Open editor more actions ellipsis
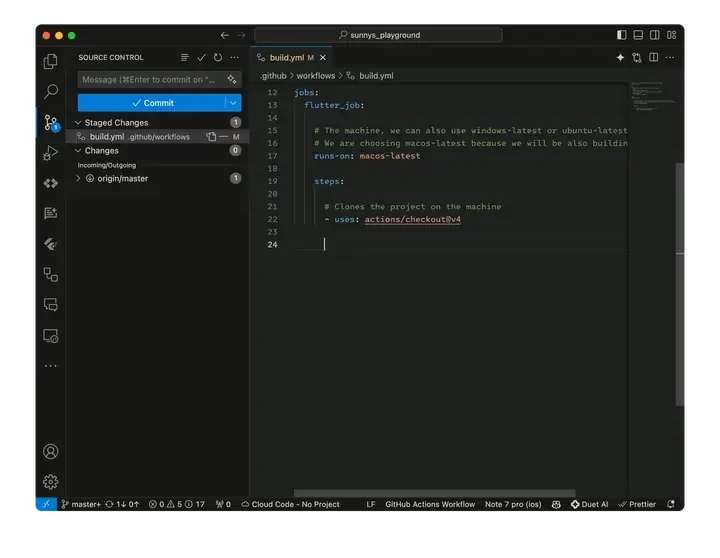720x558 pixels. coord(670,57)
